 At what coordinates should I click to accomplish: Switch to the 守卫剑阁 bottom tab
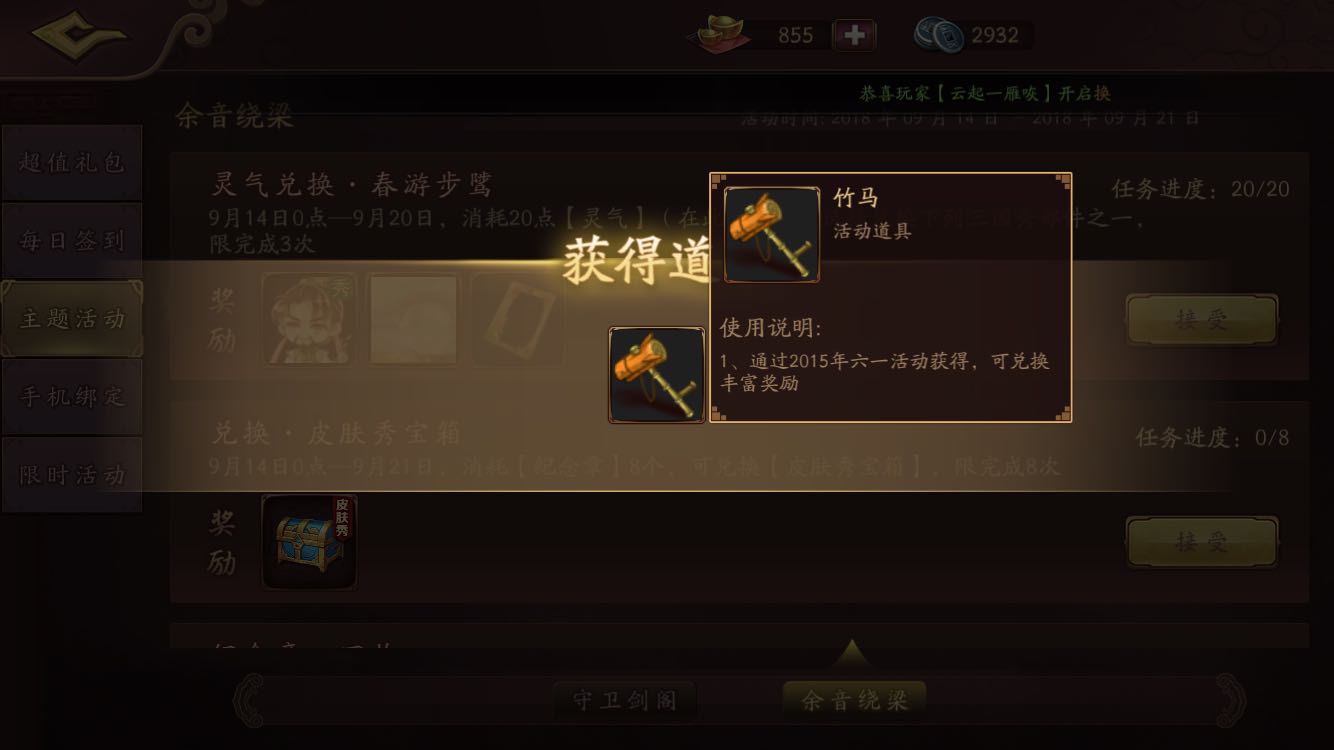tap(625, 700)
